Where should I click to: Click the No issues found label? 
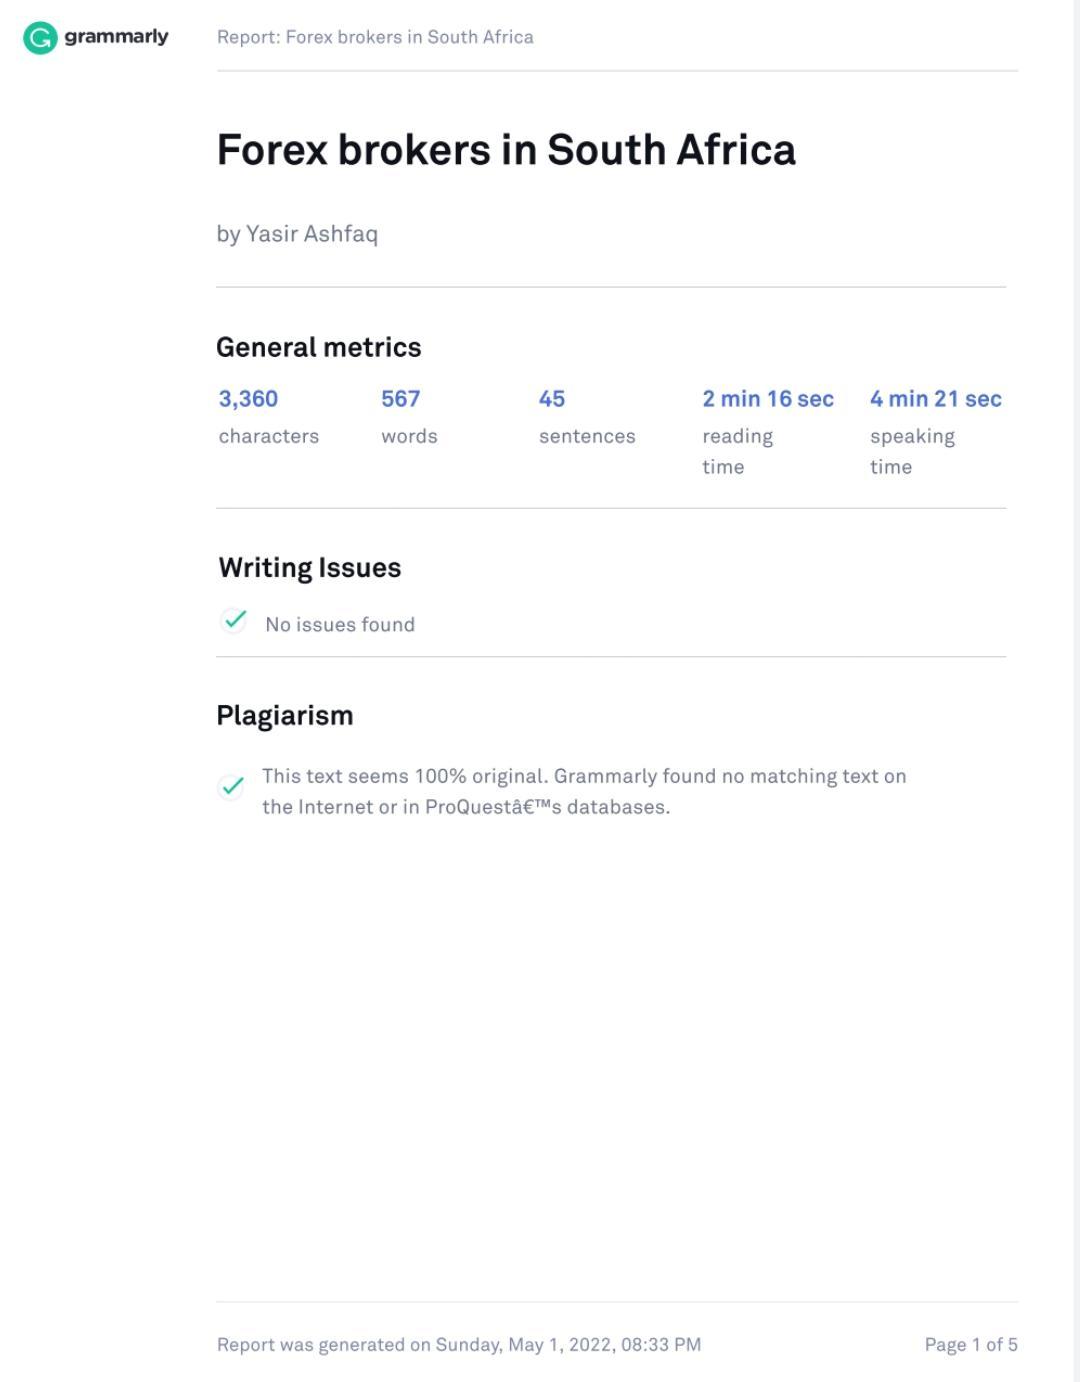tap(340, 625)
